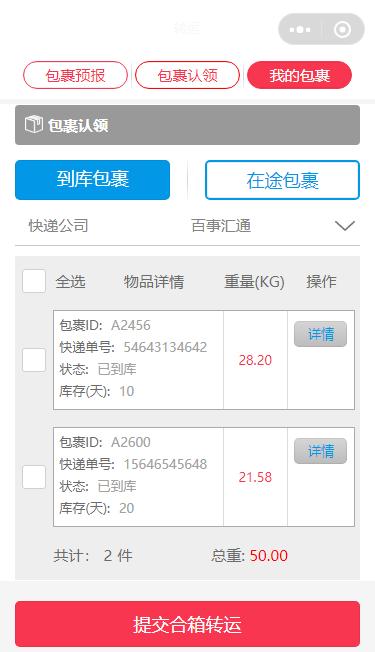Tick the 全选 select-all checkbox
Viewport: 375px width, 652px height.
[34, 281]
